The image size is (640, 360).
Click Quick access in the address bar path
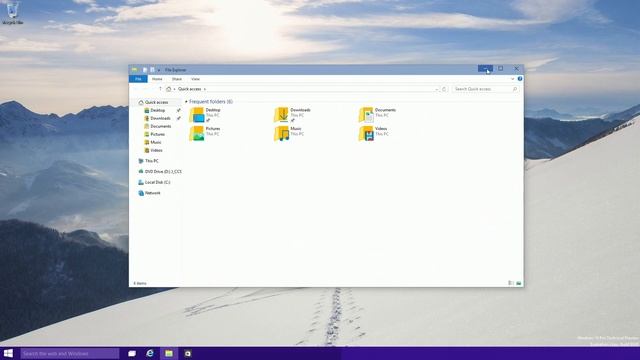pyautogui.click(x=190, y=89)
